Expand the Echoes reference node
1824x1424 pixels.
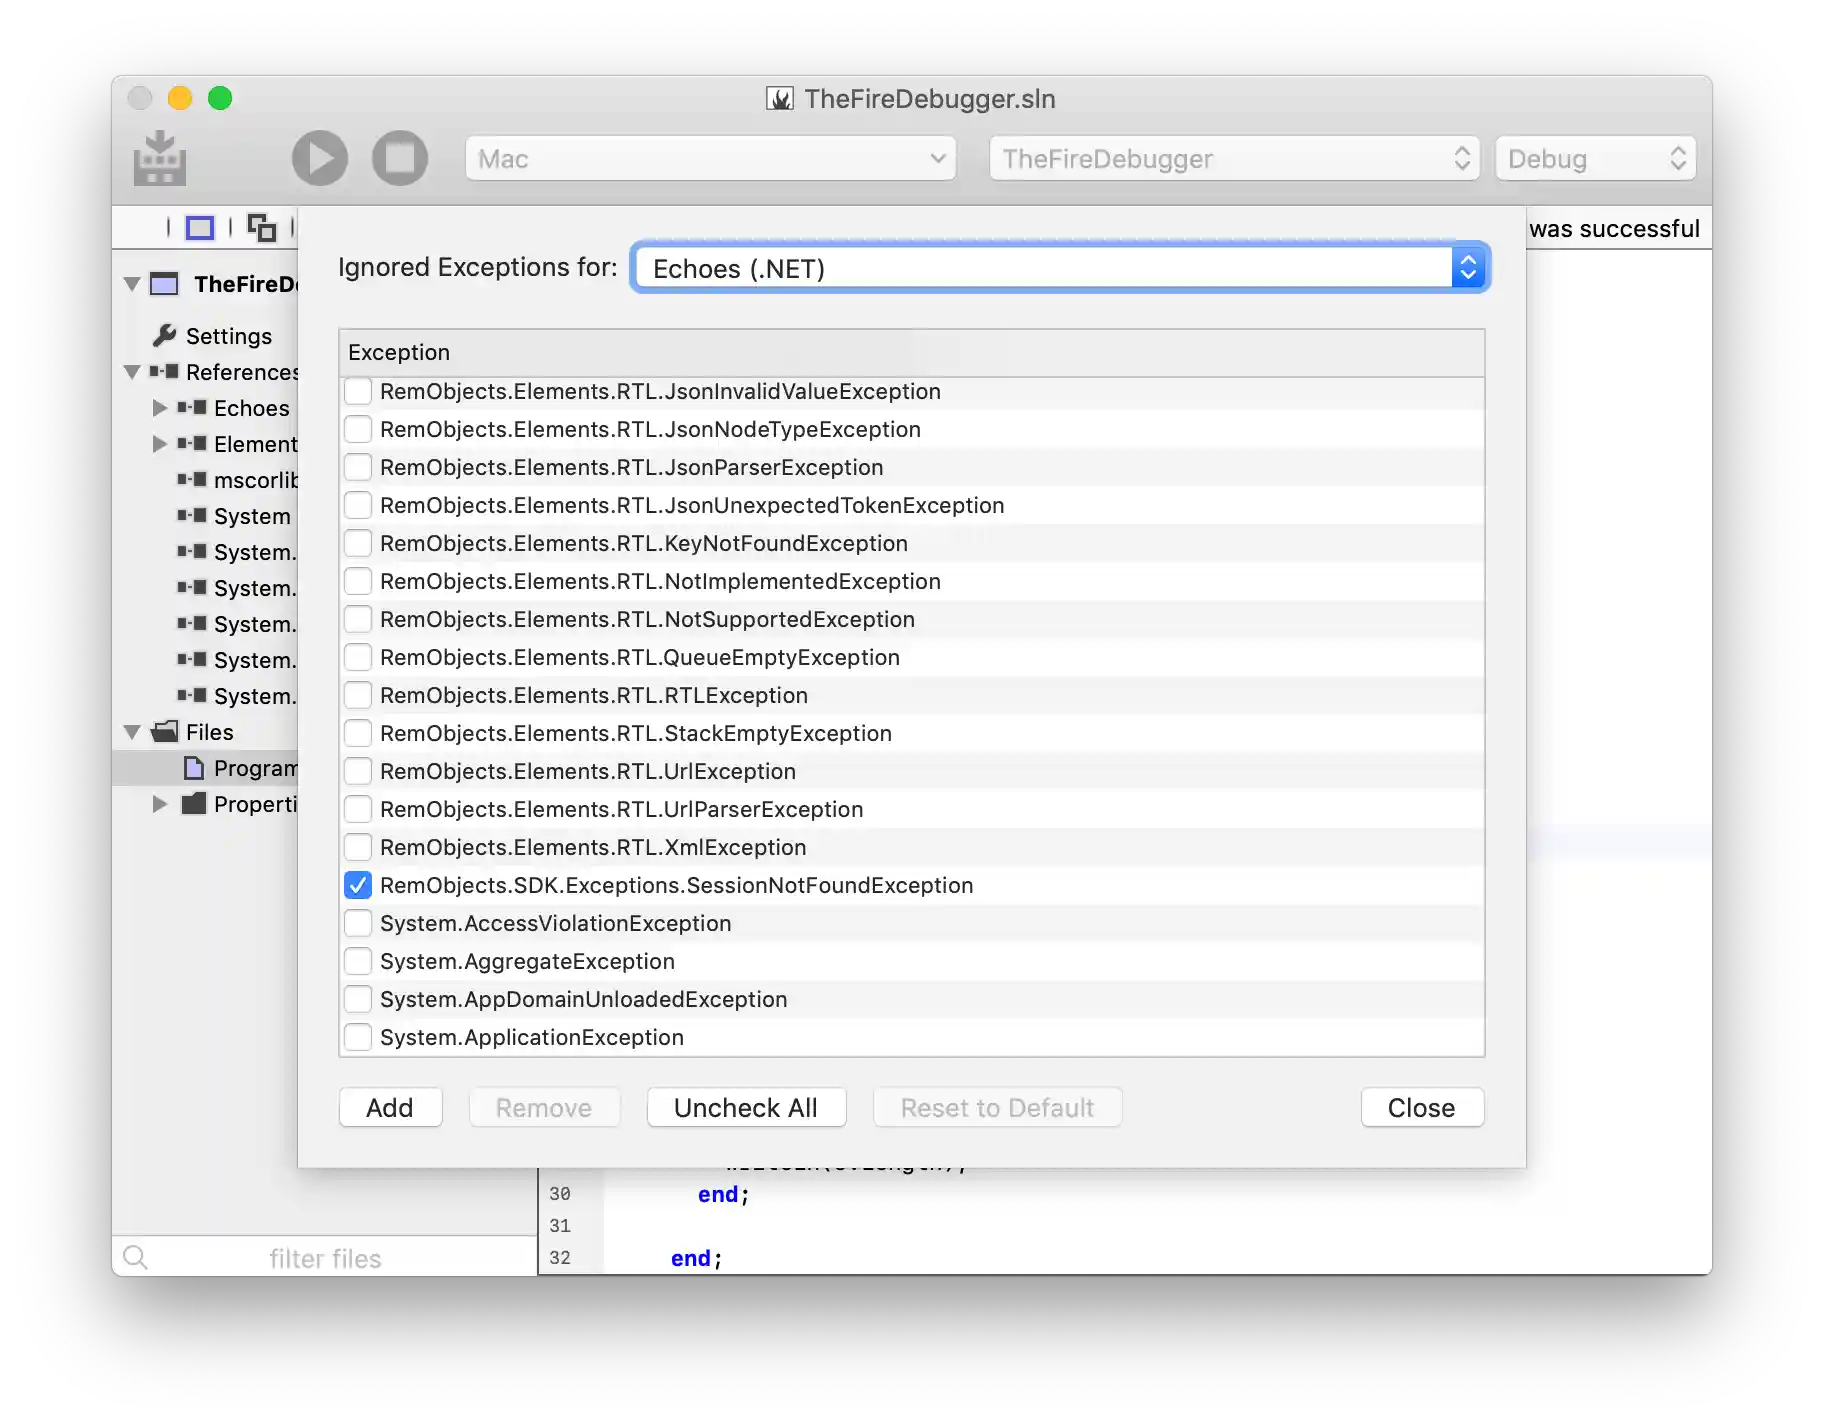[160, 407]
